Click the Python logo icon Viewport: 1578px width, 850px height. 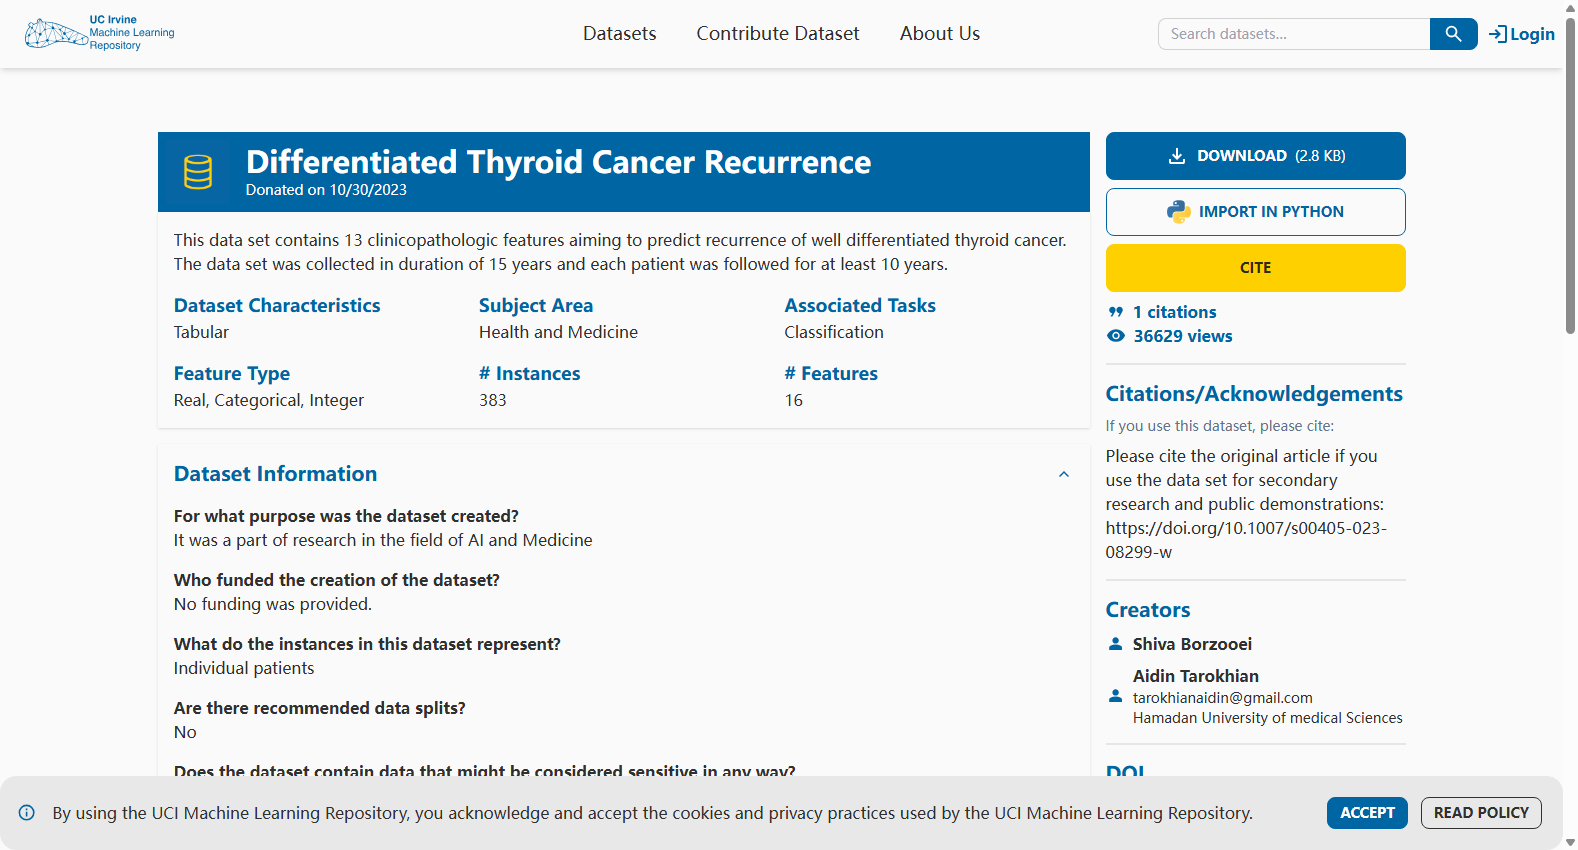(1179, 212)
